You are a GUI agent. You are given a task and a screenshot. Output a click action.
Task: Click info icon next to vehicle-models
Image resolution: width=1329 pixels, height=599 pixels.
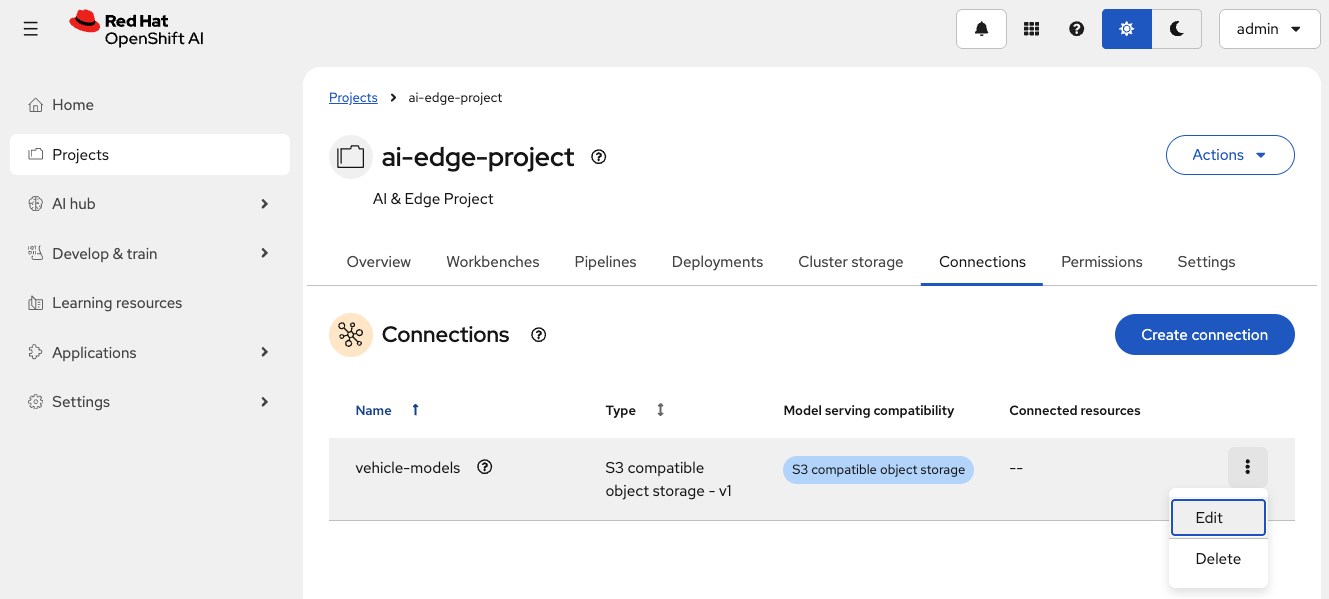pos(485,467)
